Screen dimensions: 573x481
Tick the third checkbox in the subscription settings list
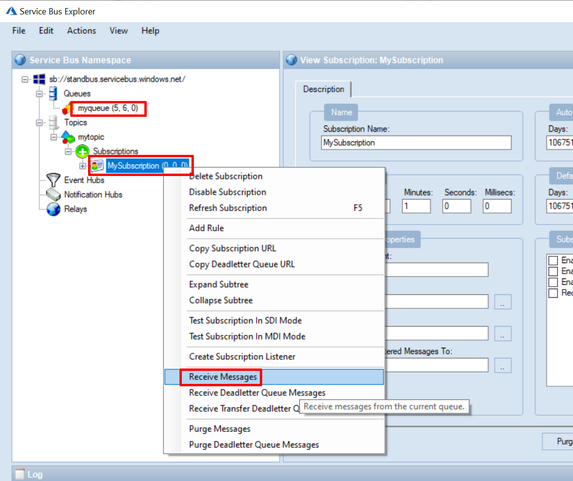point(553,282)
